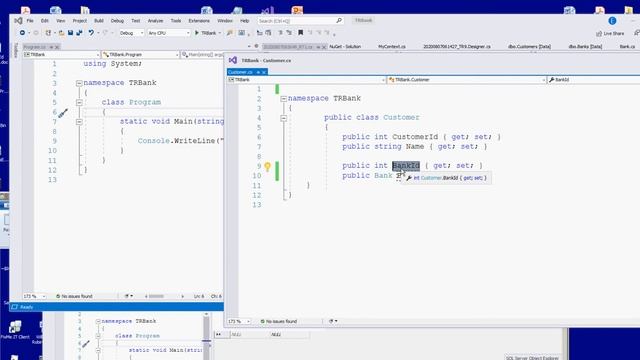Start debugging with the TRBank play button
Viewport: 640px width, 360px height.
[x=205, y=33]
